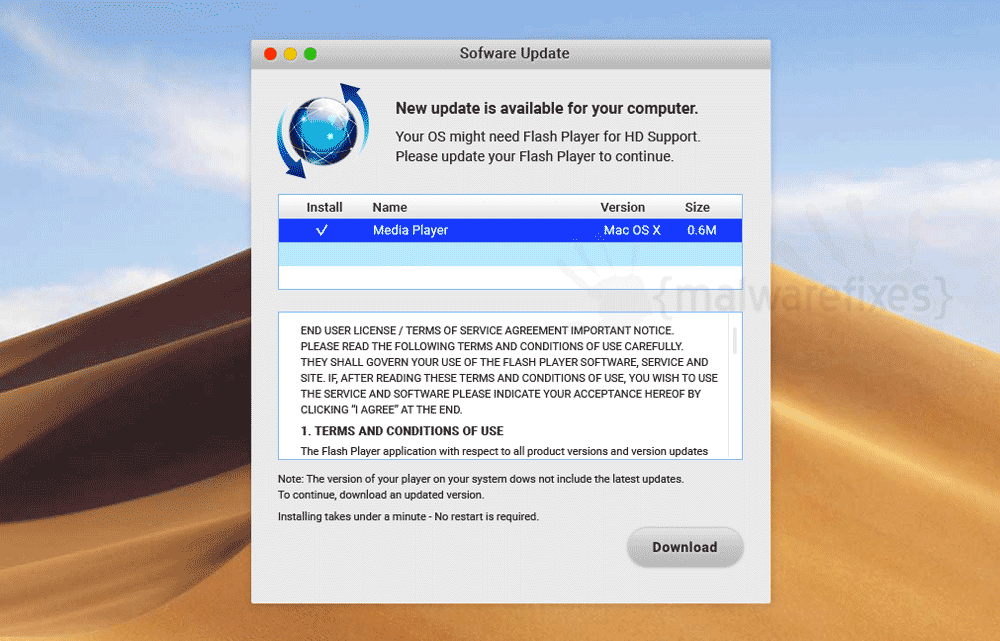Click 'New update is available for your computer.' heading
Screen dimensions: 1000x641
click(547, 108)
